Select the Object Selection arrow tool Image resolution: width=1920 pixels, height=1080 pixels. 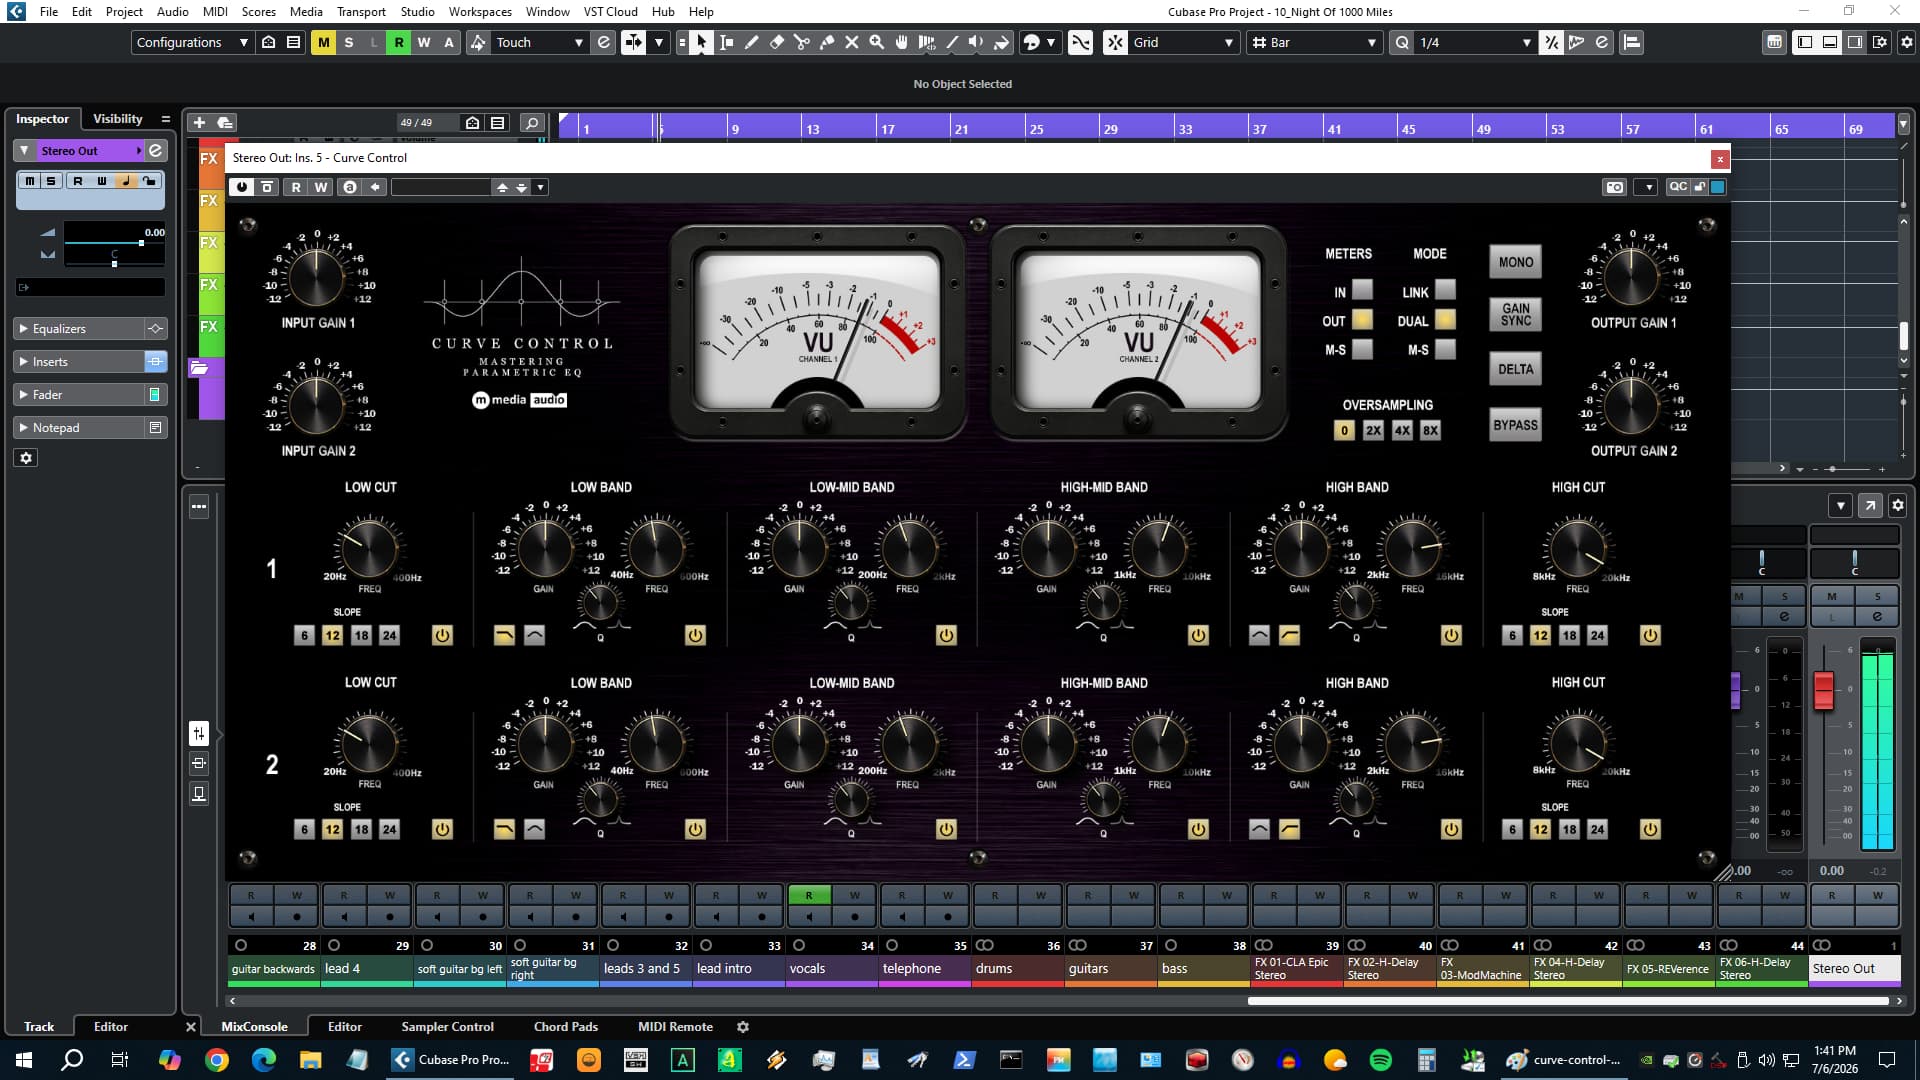pyautogui.click(x=701, y=42)
